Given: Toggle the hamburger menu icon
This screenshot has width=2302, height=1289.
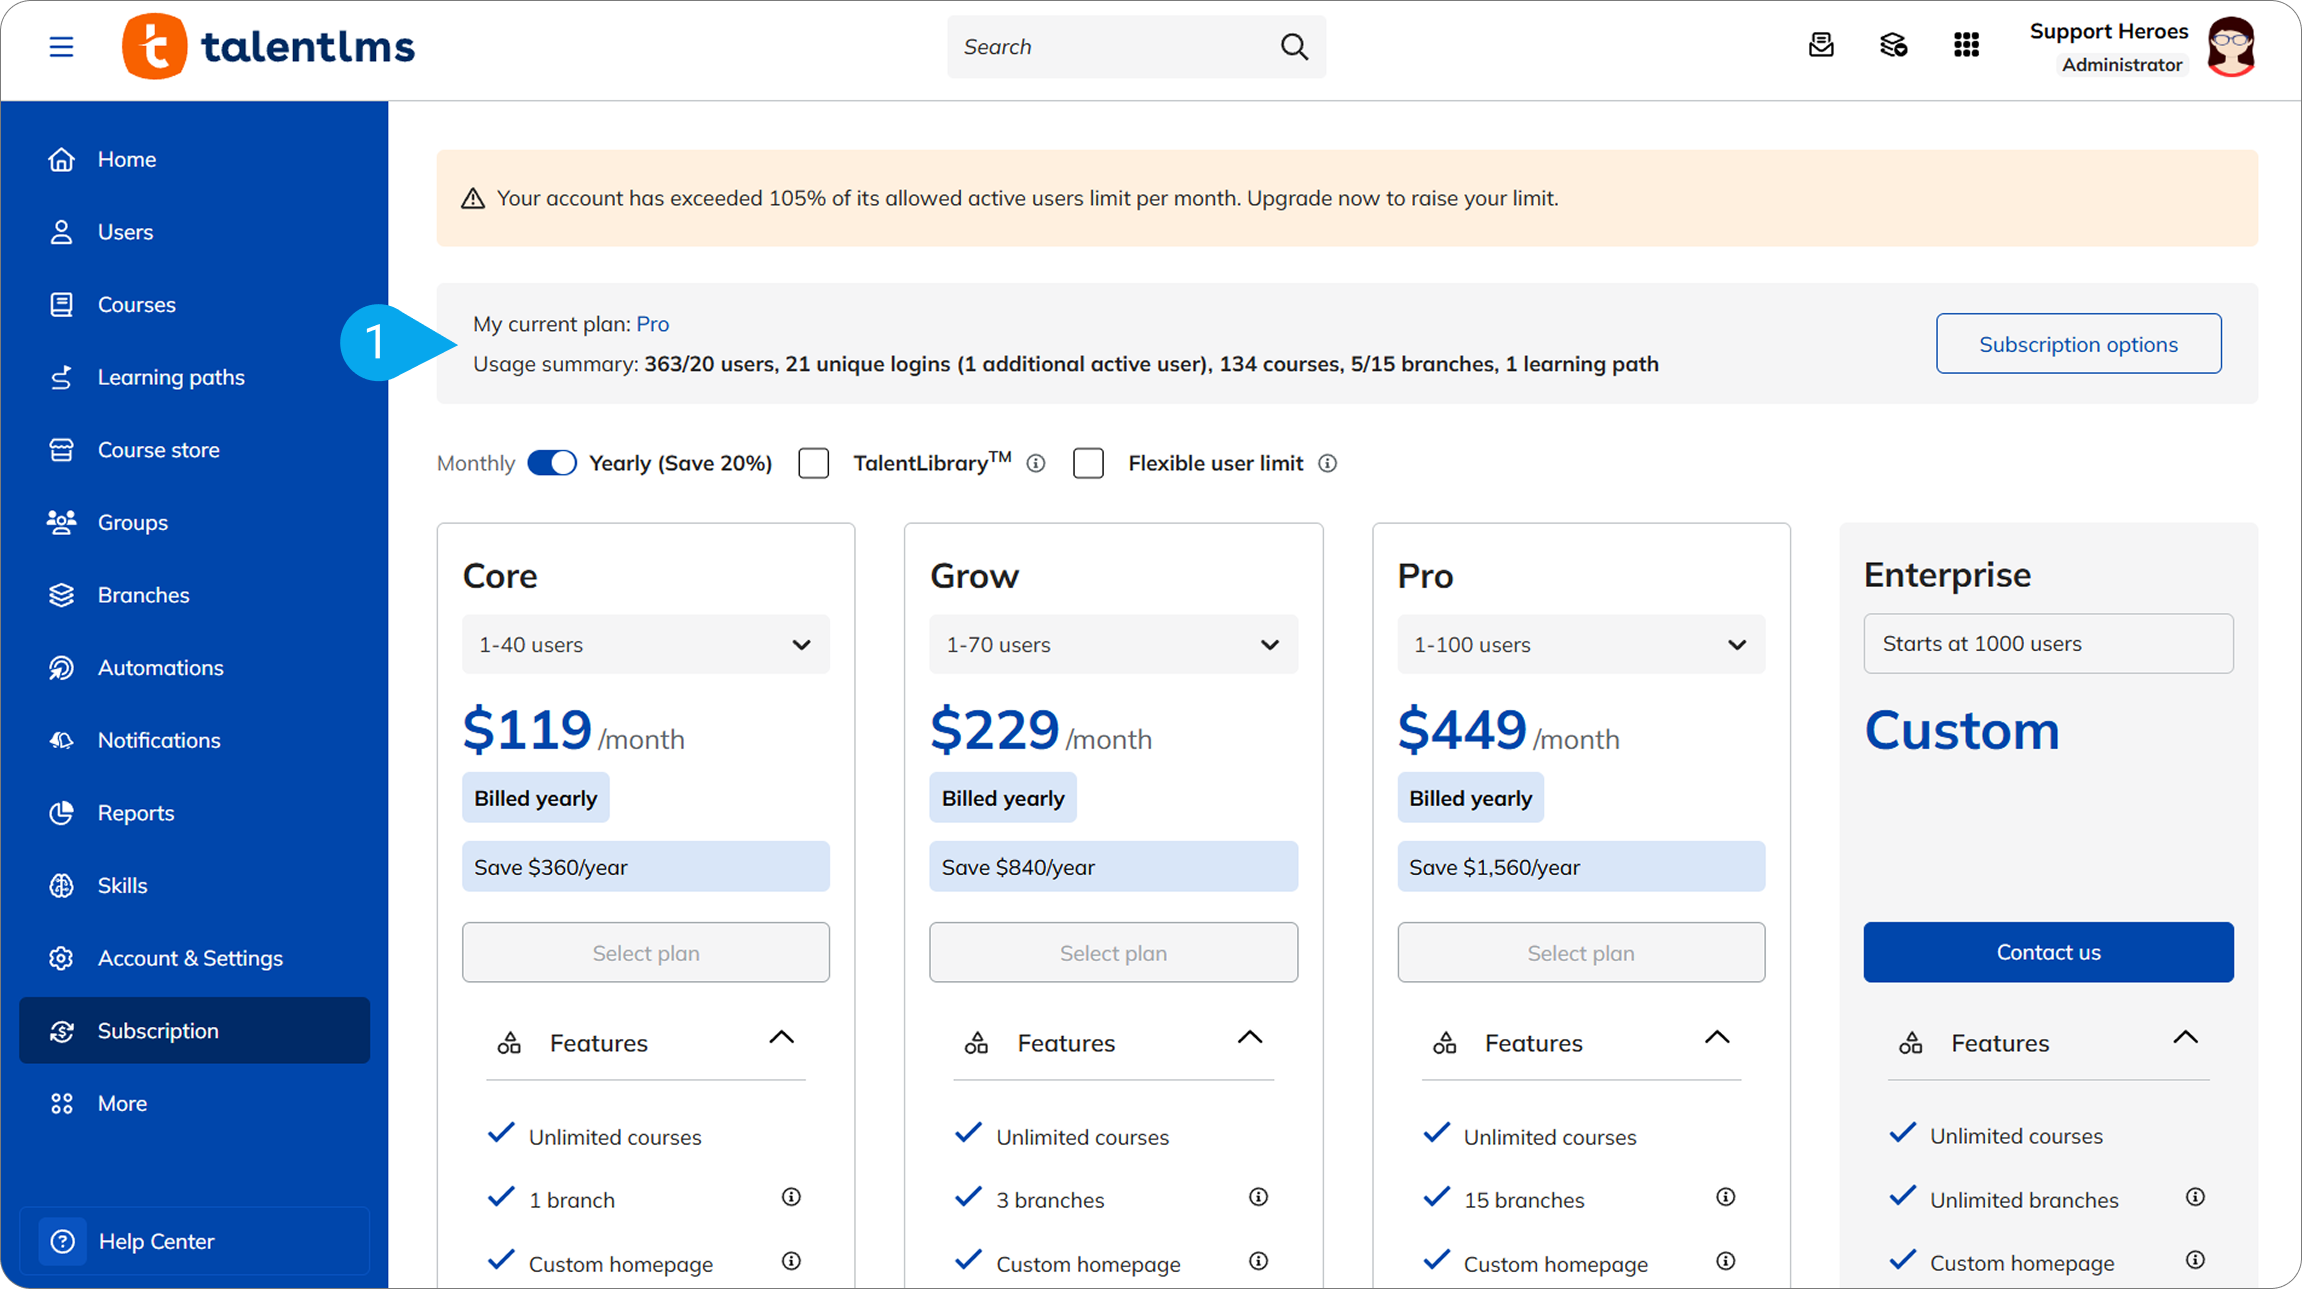Looking at the screenshot, I should pos(61,47).
